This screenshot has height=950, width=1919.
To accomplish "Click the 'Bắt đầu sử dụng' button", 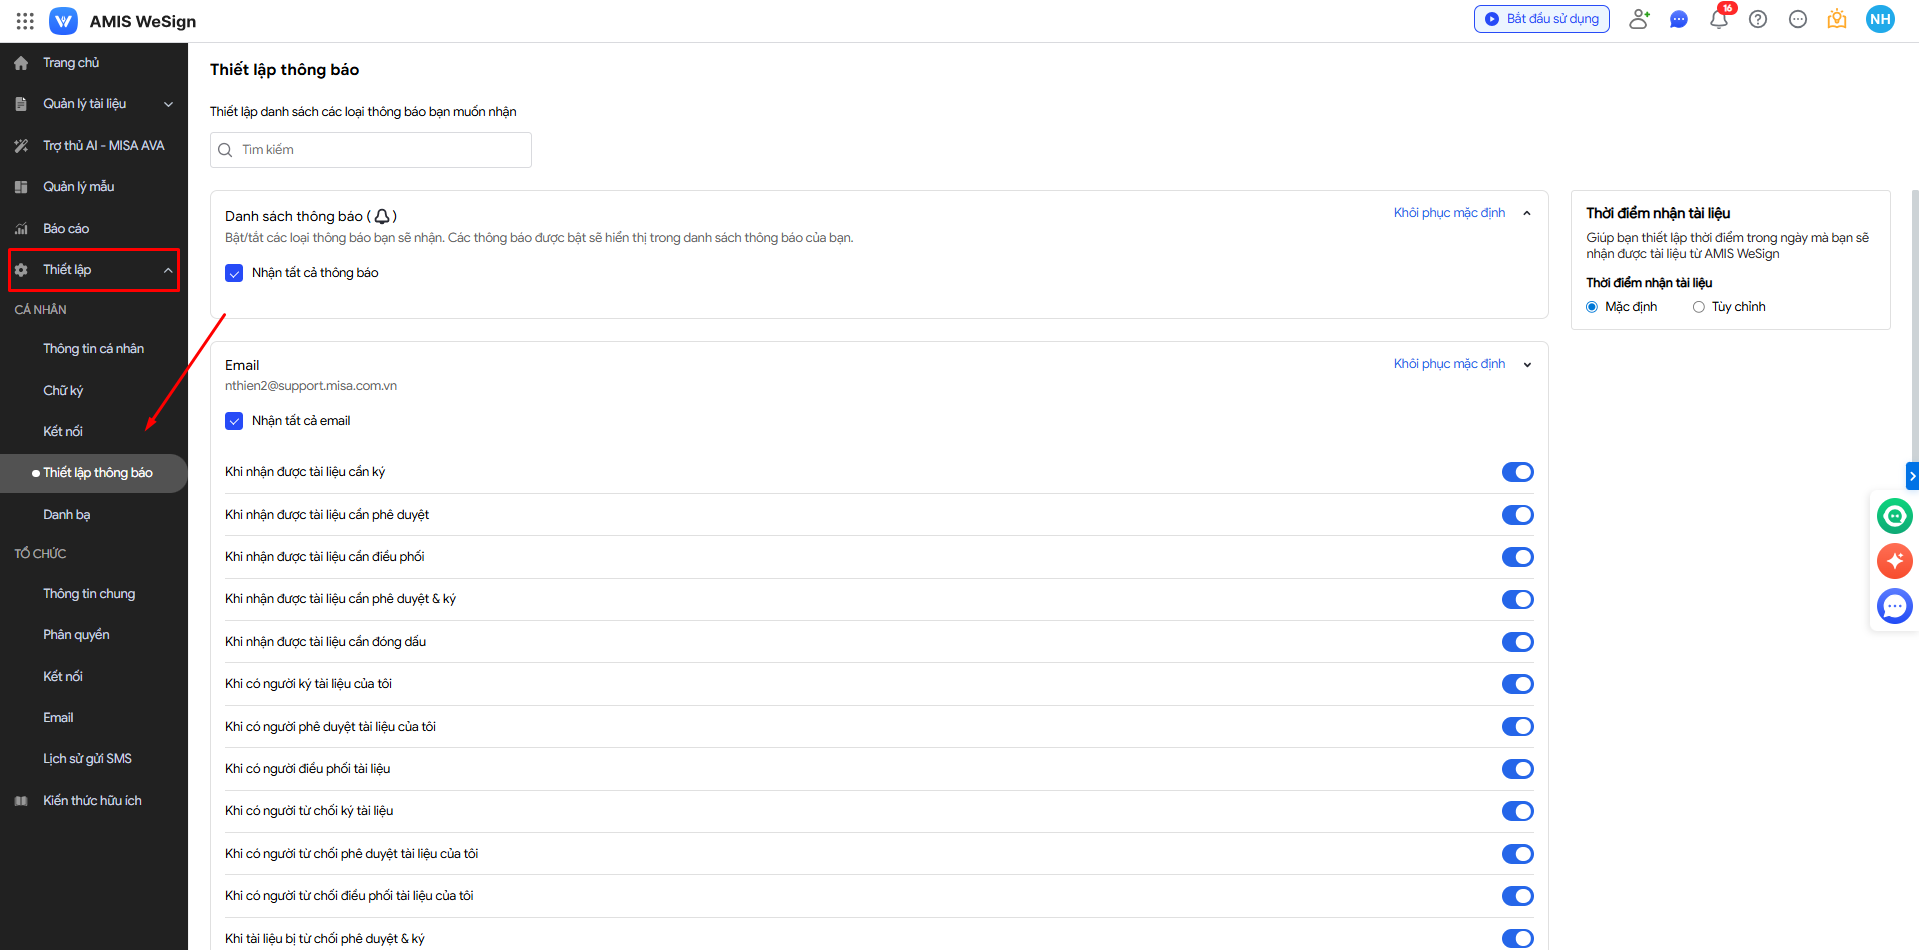I will point(1541,19).
